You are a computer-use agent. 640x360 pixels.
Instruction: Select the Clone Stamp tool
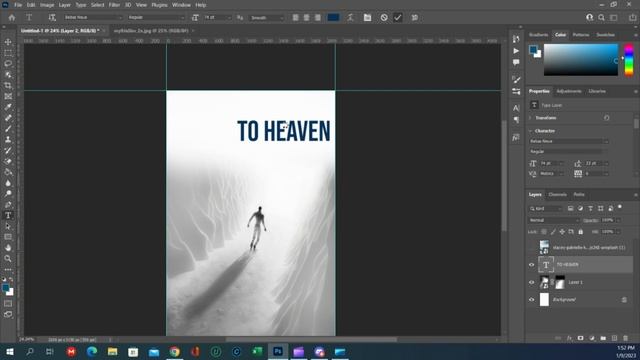click(x=8, y=140)
